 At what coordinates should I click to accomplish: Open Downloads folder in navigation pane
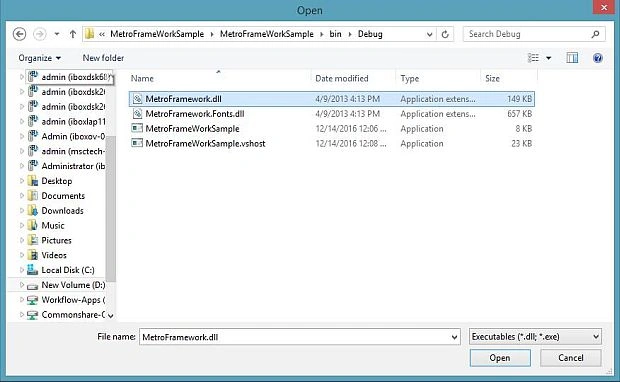click(x=62, y=211)
